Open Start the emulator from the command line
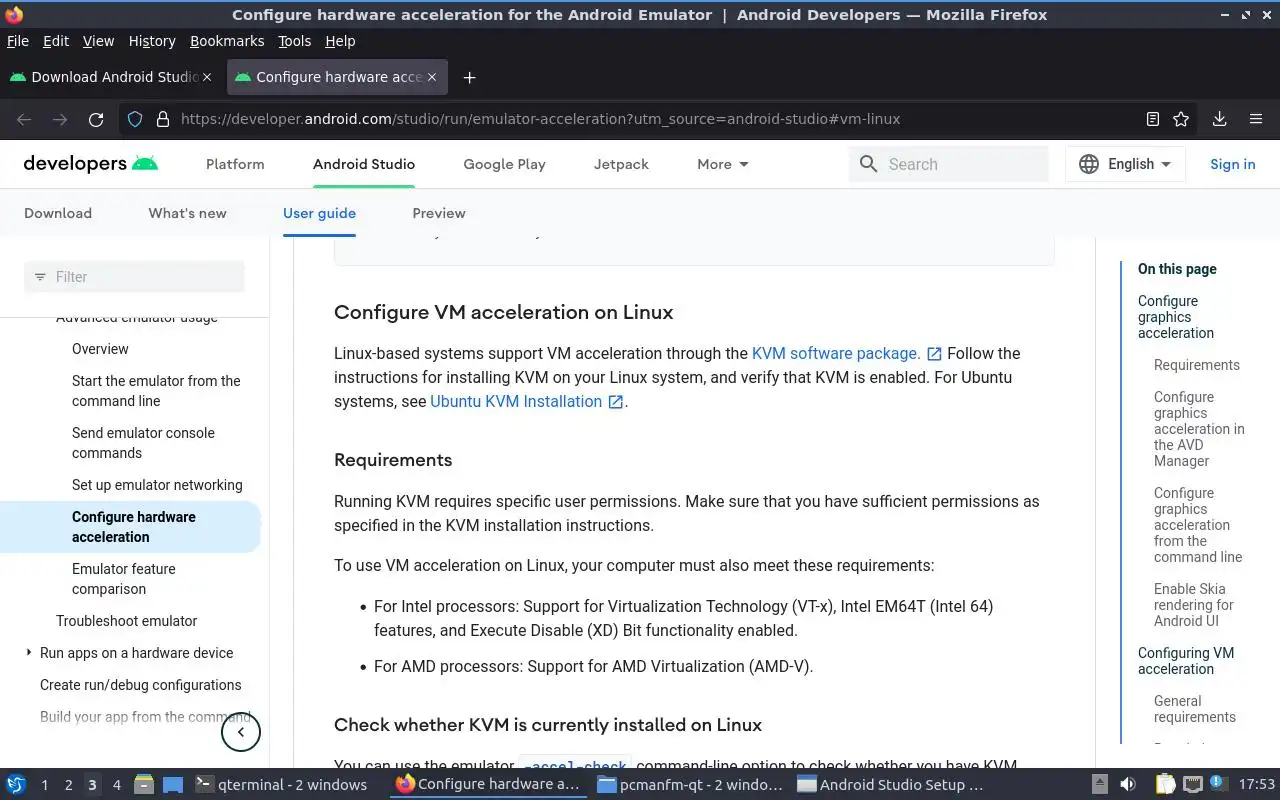 point(156,391)
